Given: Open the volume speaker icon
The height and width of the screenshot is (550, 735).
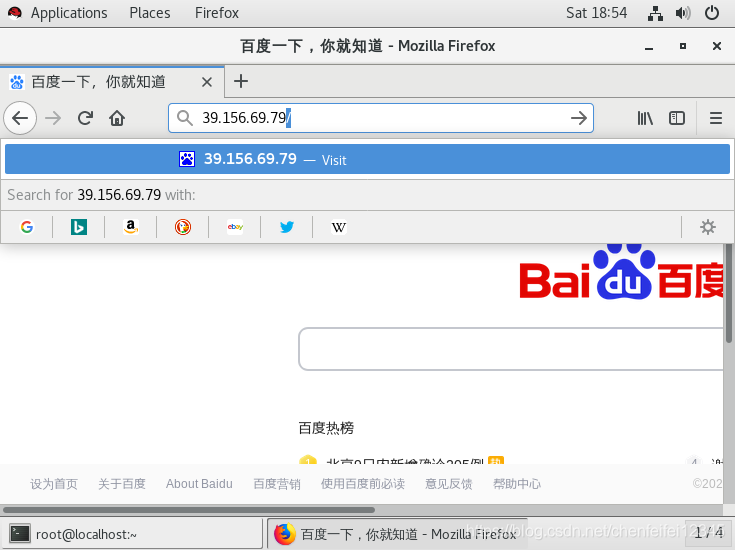Looking at the screenshot, I should (683, 13).
